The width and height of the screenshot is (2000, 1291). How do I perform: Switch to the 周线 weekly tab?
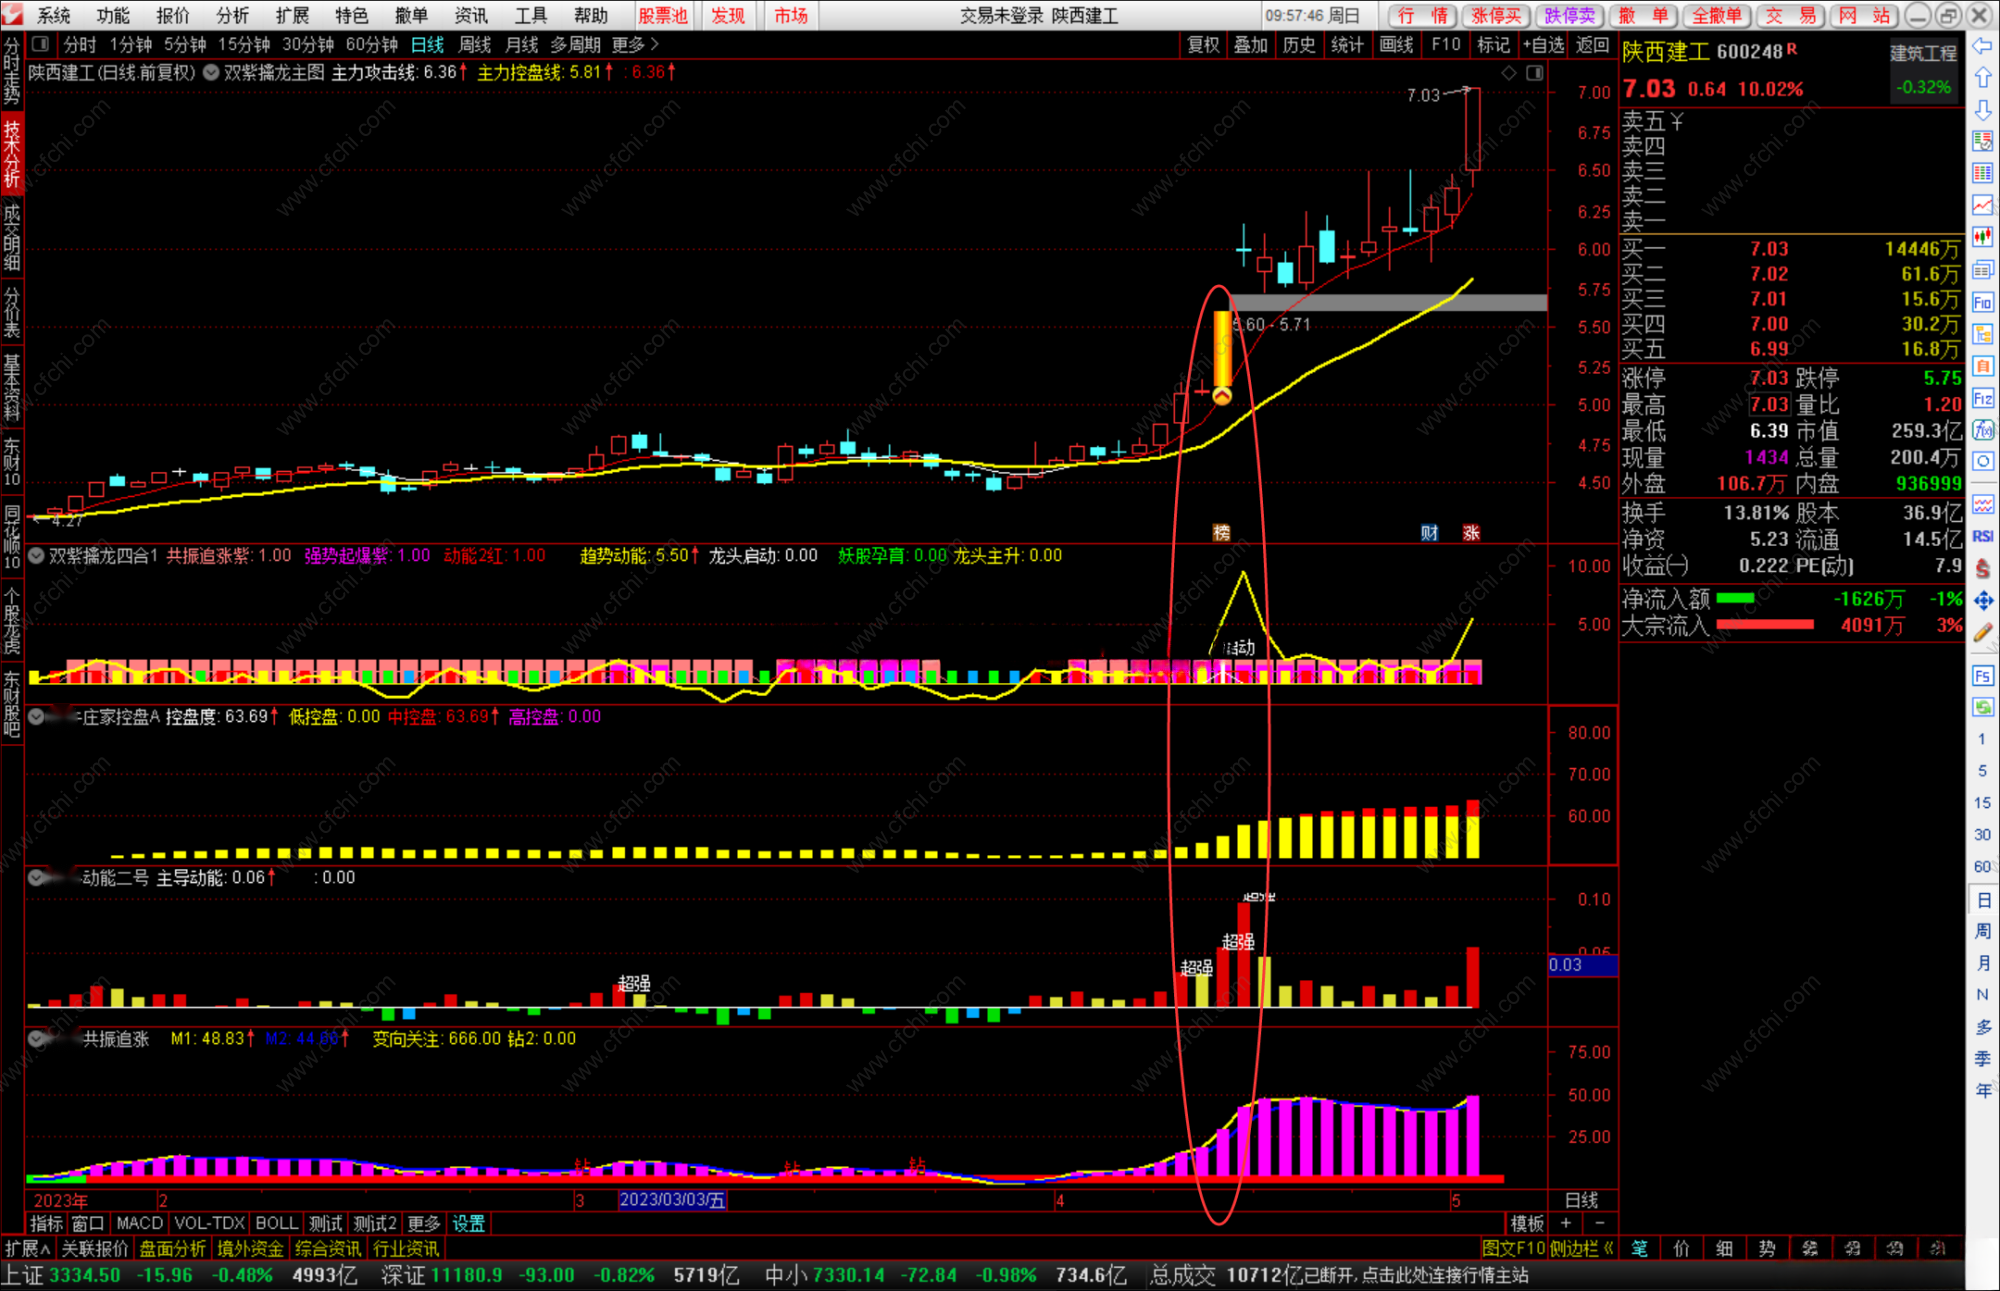pos(475,44)
